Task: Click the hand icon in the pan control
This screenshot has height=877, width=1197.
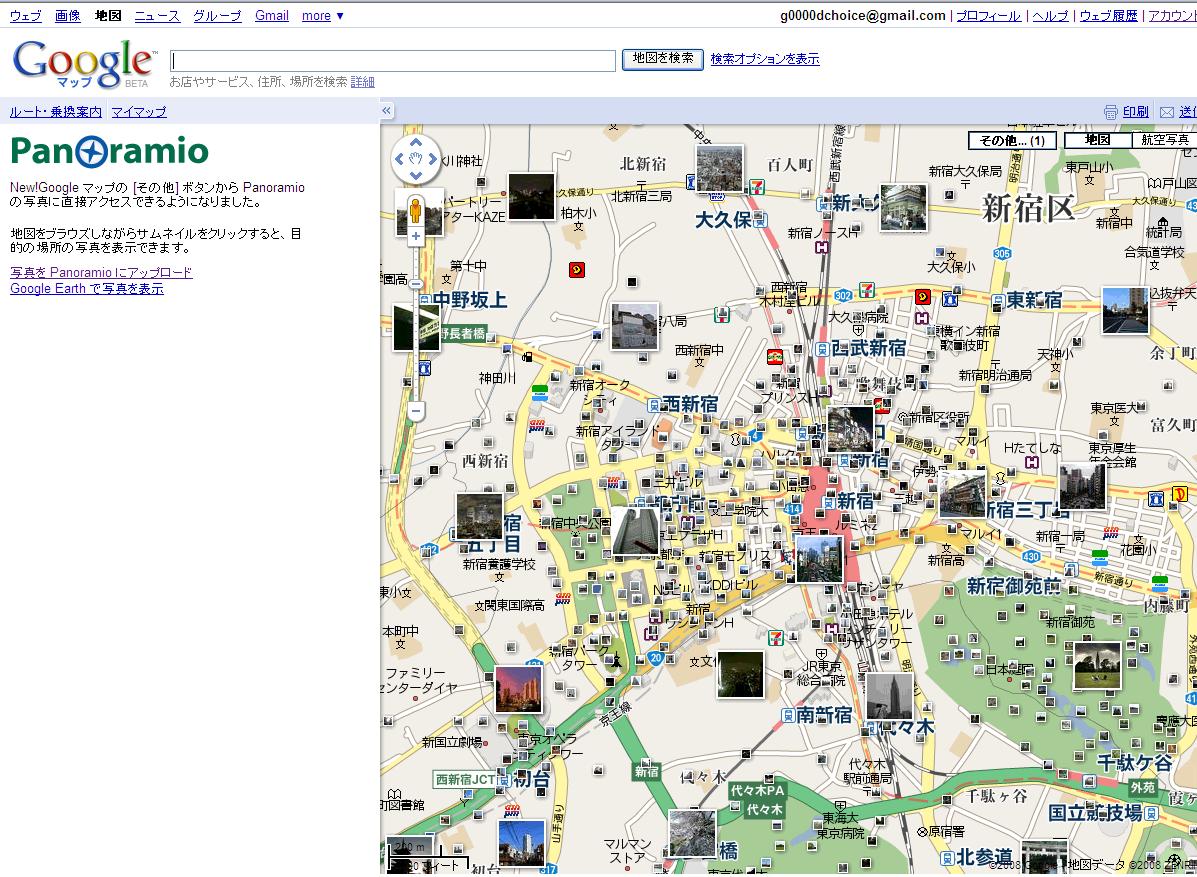Action: (416, 159)
